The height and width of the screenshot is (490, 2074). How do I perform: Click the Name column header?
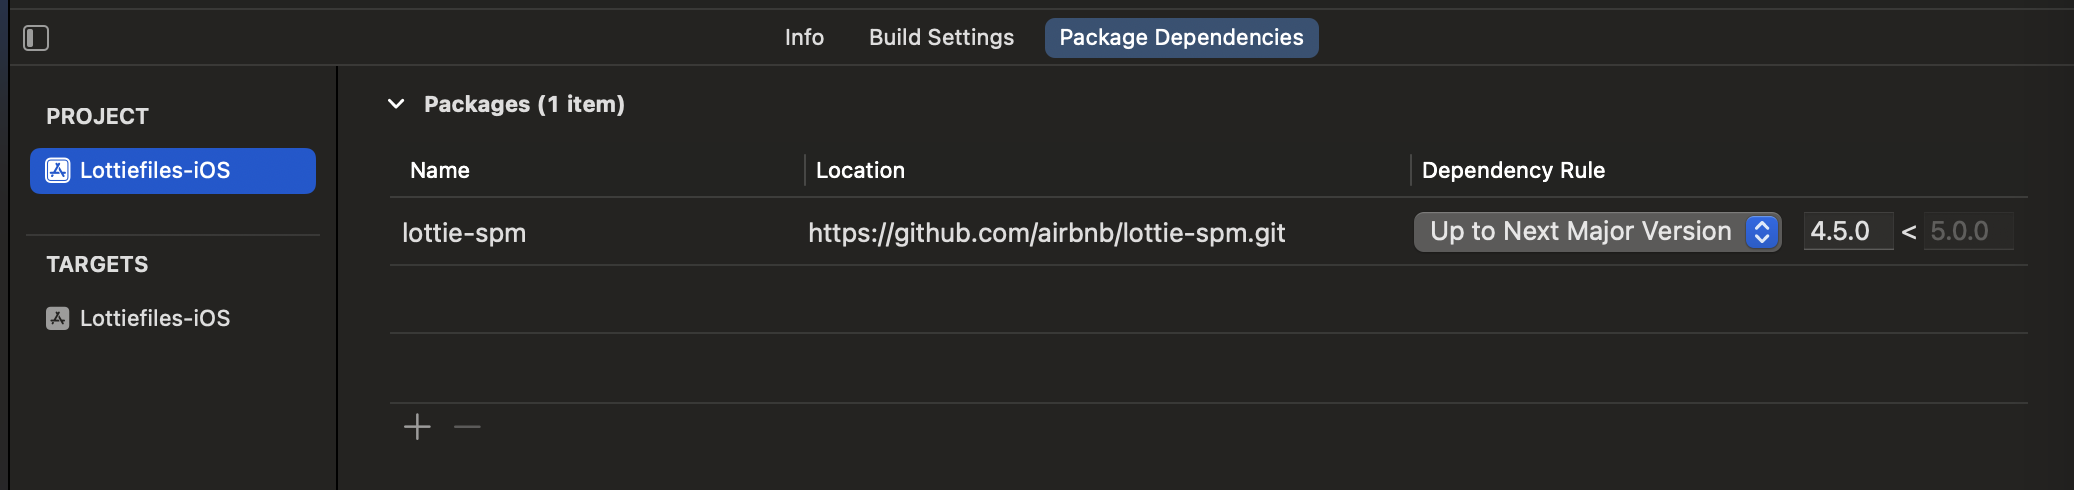pyautogui.click(x=440, y=171)
